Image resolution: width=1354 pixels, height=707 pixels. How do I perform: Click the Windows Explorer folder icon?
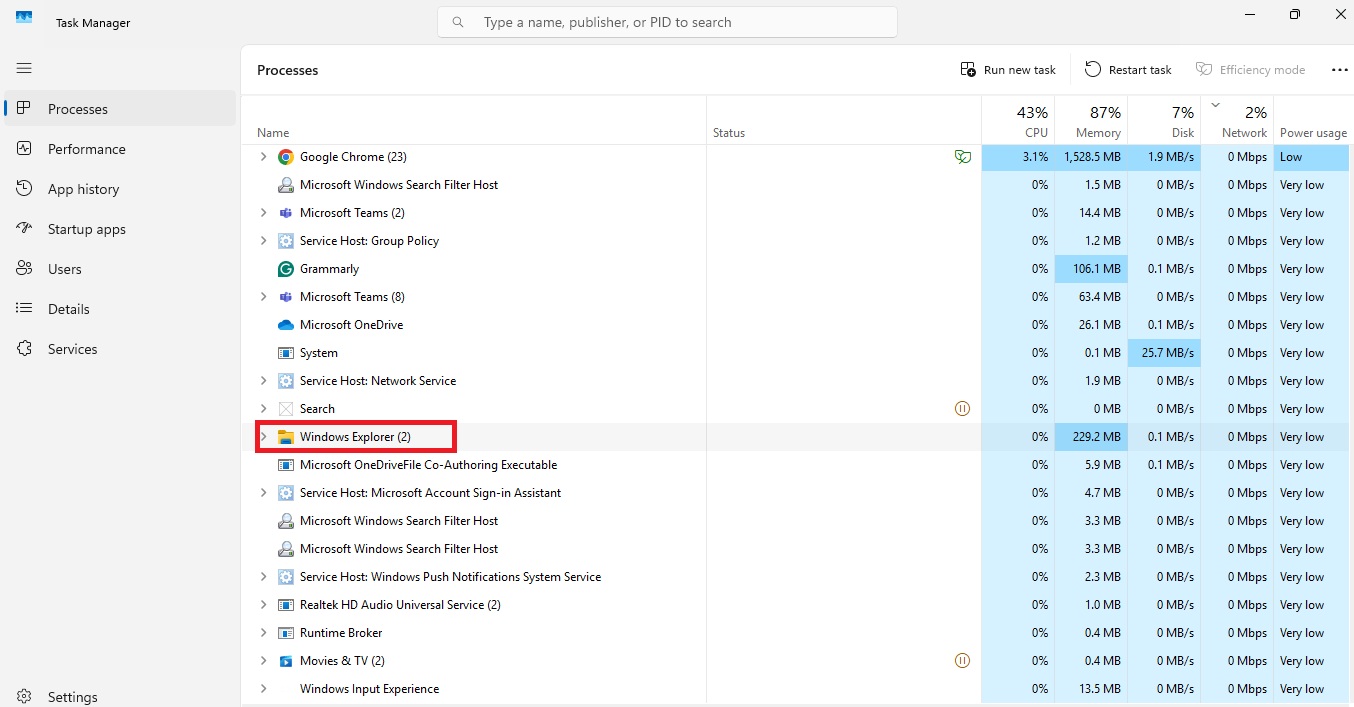(x=286, y=437)
